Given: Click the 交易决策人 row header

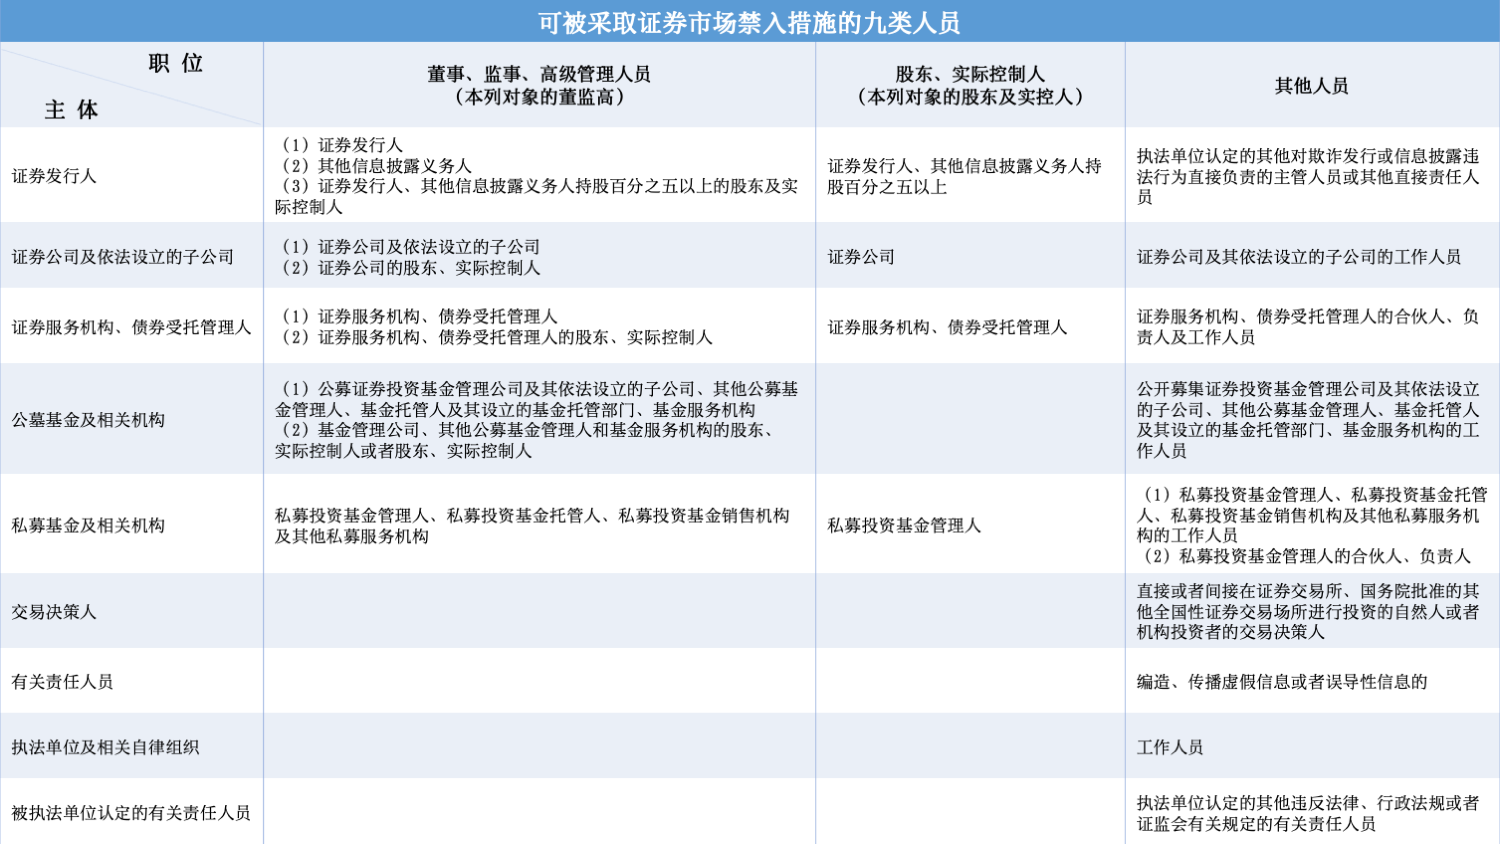Looking at the screenshot, I should pyautogui.click(x=54, y=612).
